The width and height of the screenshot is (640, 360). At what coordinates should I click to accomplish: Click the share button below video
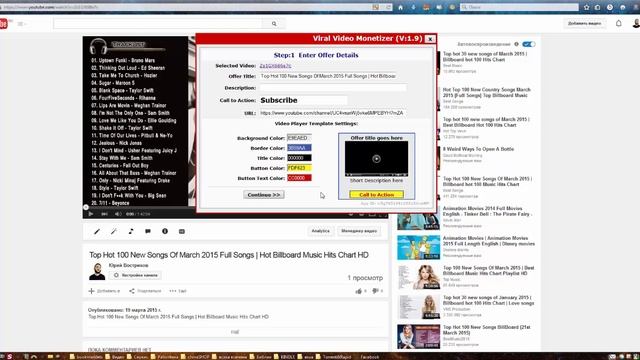[145, 291]
